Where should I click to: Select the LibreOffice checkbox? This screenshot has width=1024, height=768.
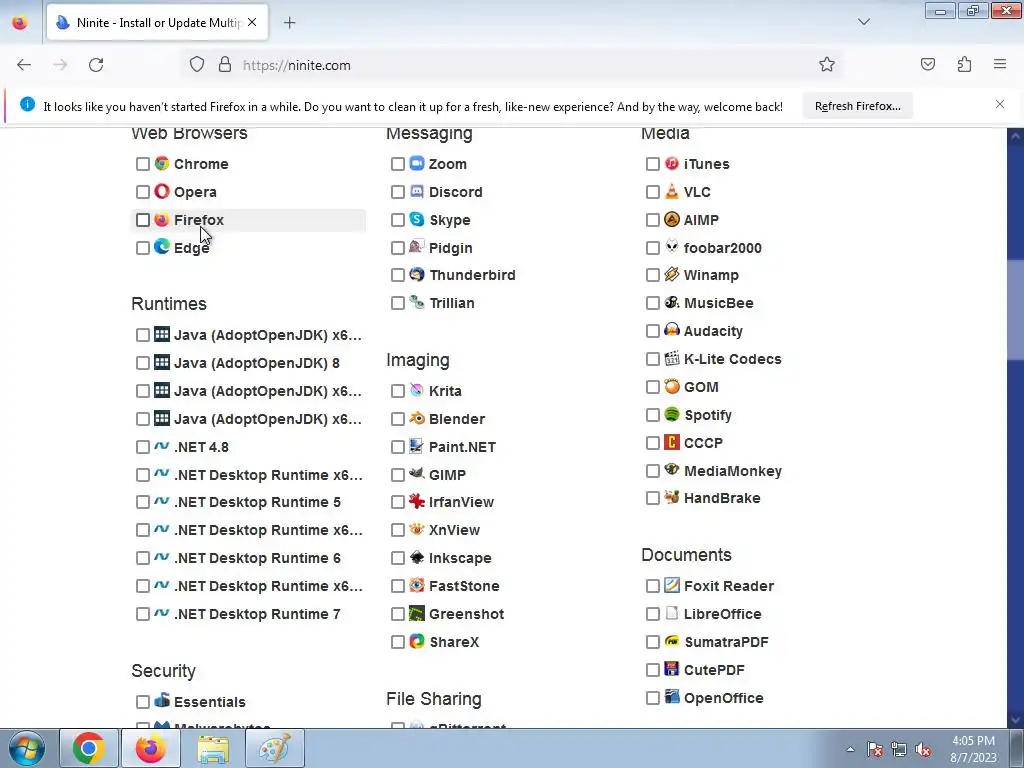click(652, 614)
